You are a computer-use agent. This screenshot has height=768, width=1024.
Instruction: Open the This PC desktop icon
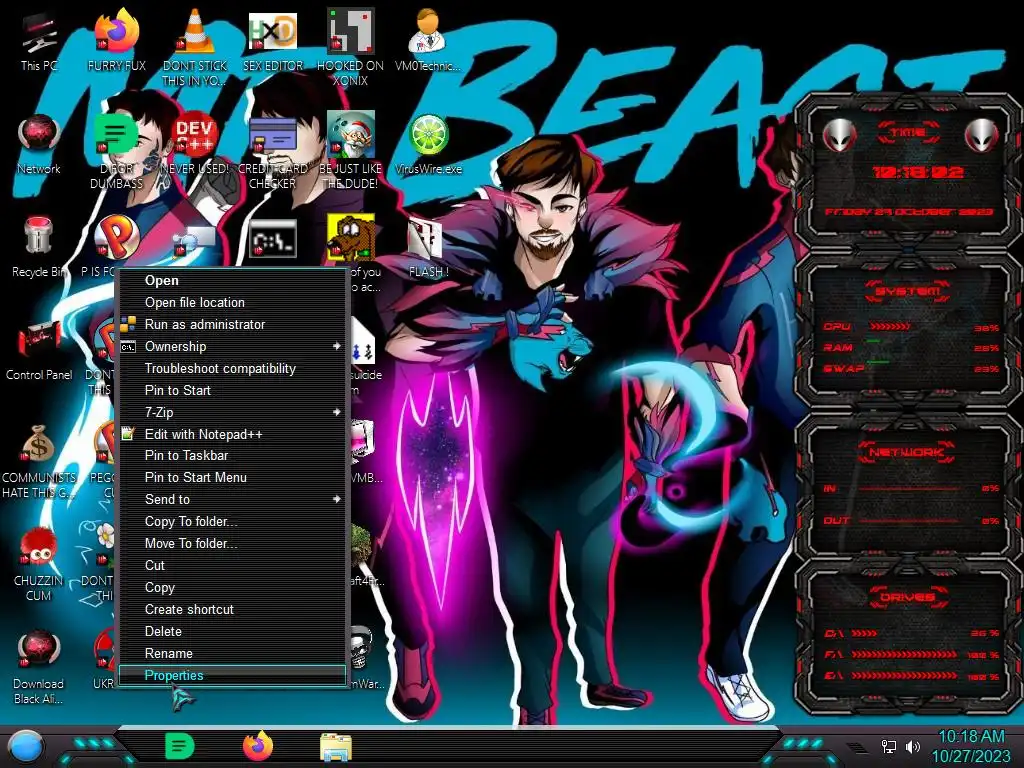pos(39,41)
